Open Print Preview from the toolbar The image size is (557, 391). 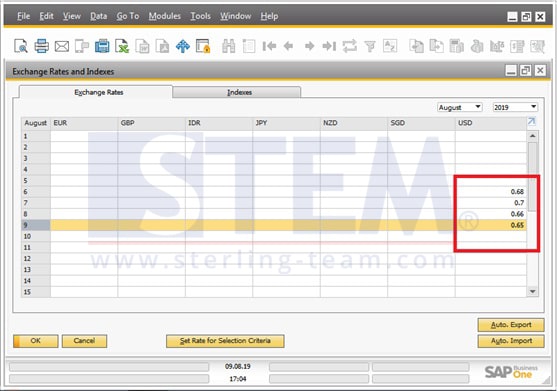[21, 46]
